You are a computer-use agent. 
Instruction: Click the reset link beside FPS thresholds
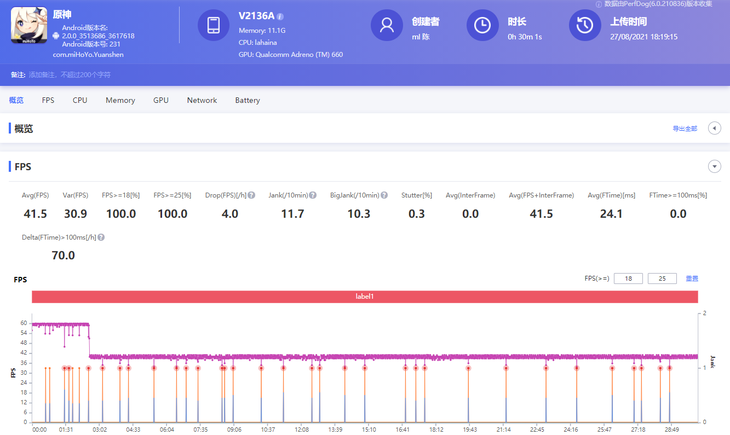691,279
